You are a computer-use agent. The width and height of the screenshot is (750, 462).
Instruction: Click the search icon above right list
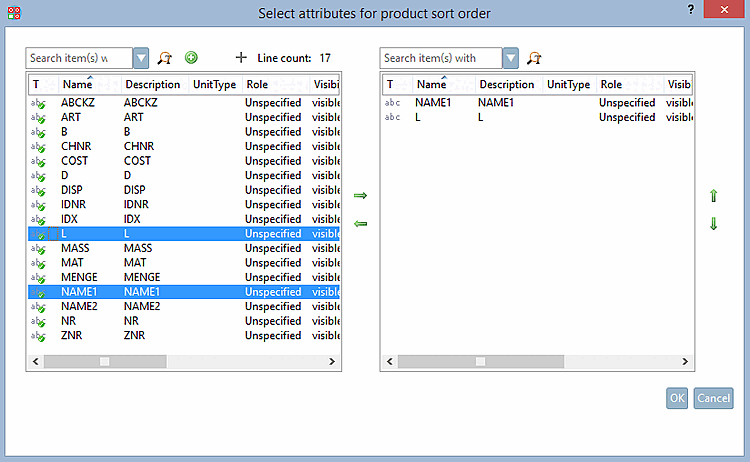535,59
